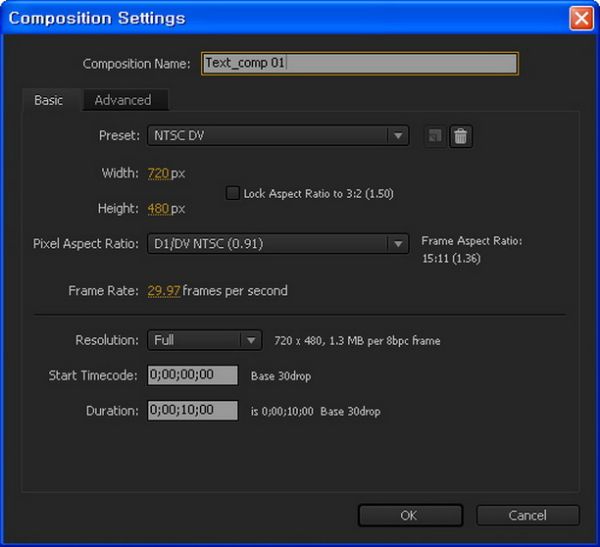This screenshot has height=547, width=600.
Task: Enable Lock Aspect Ratio to 3:2 checkbox
Action: (x=233, y=193)
